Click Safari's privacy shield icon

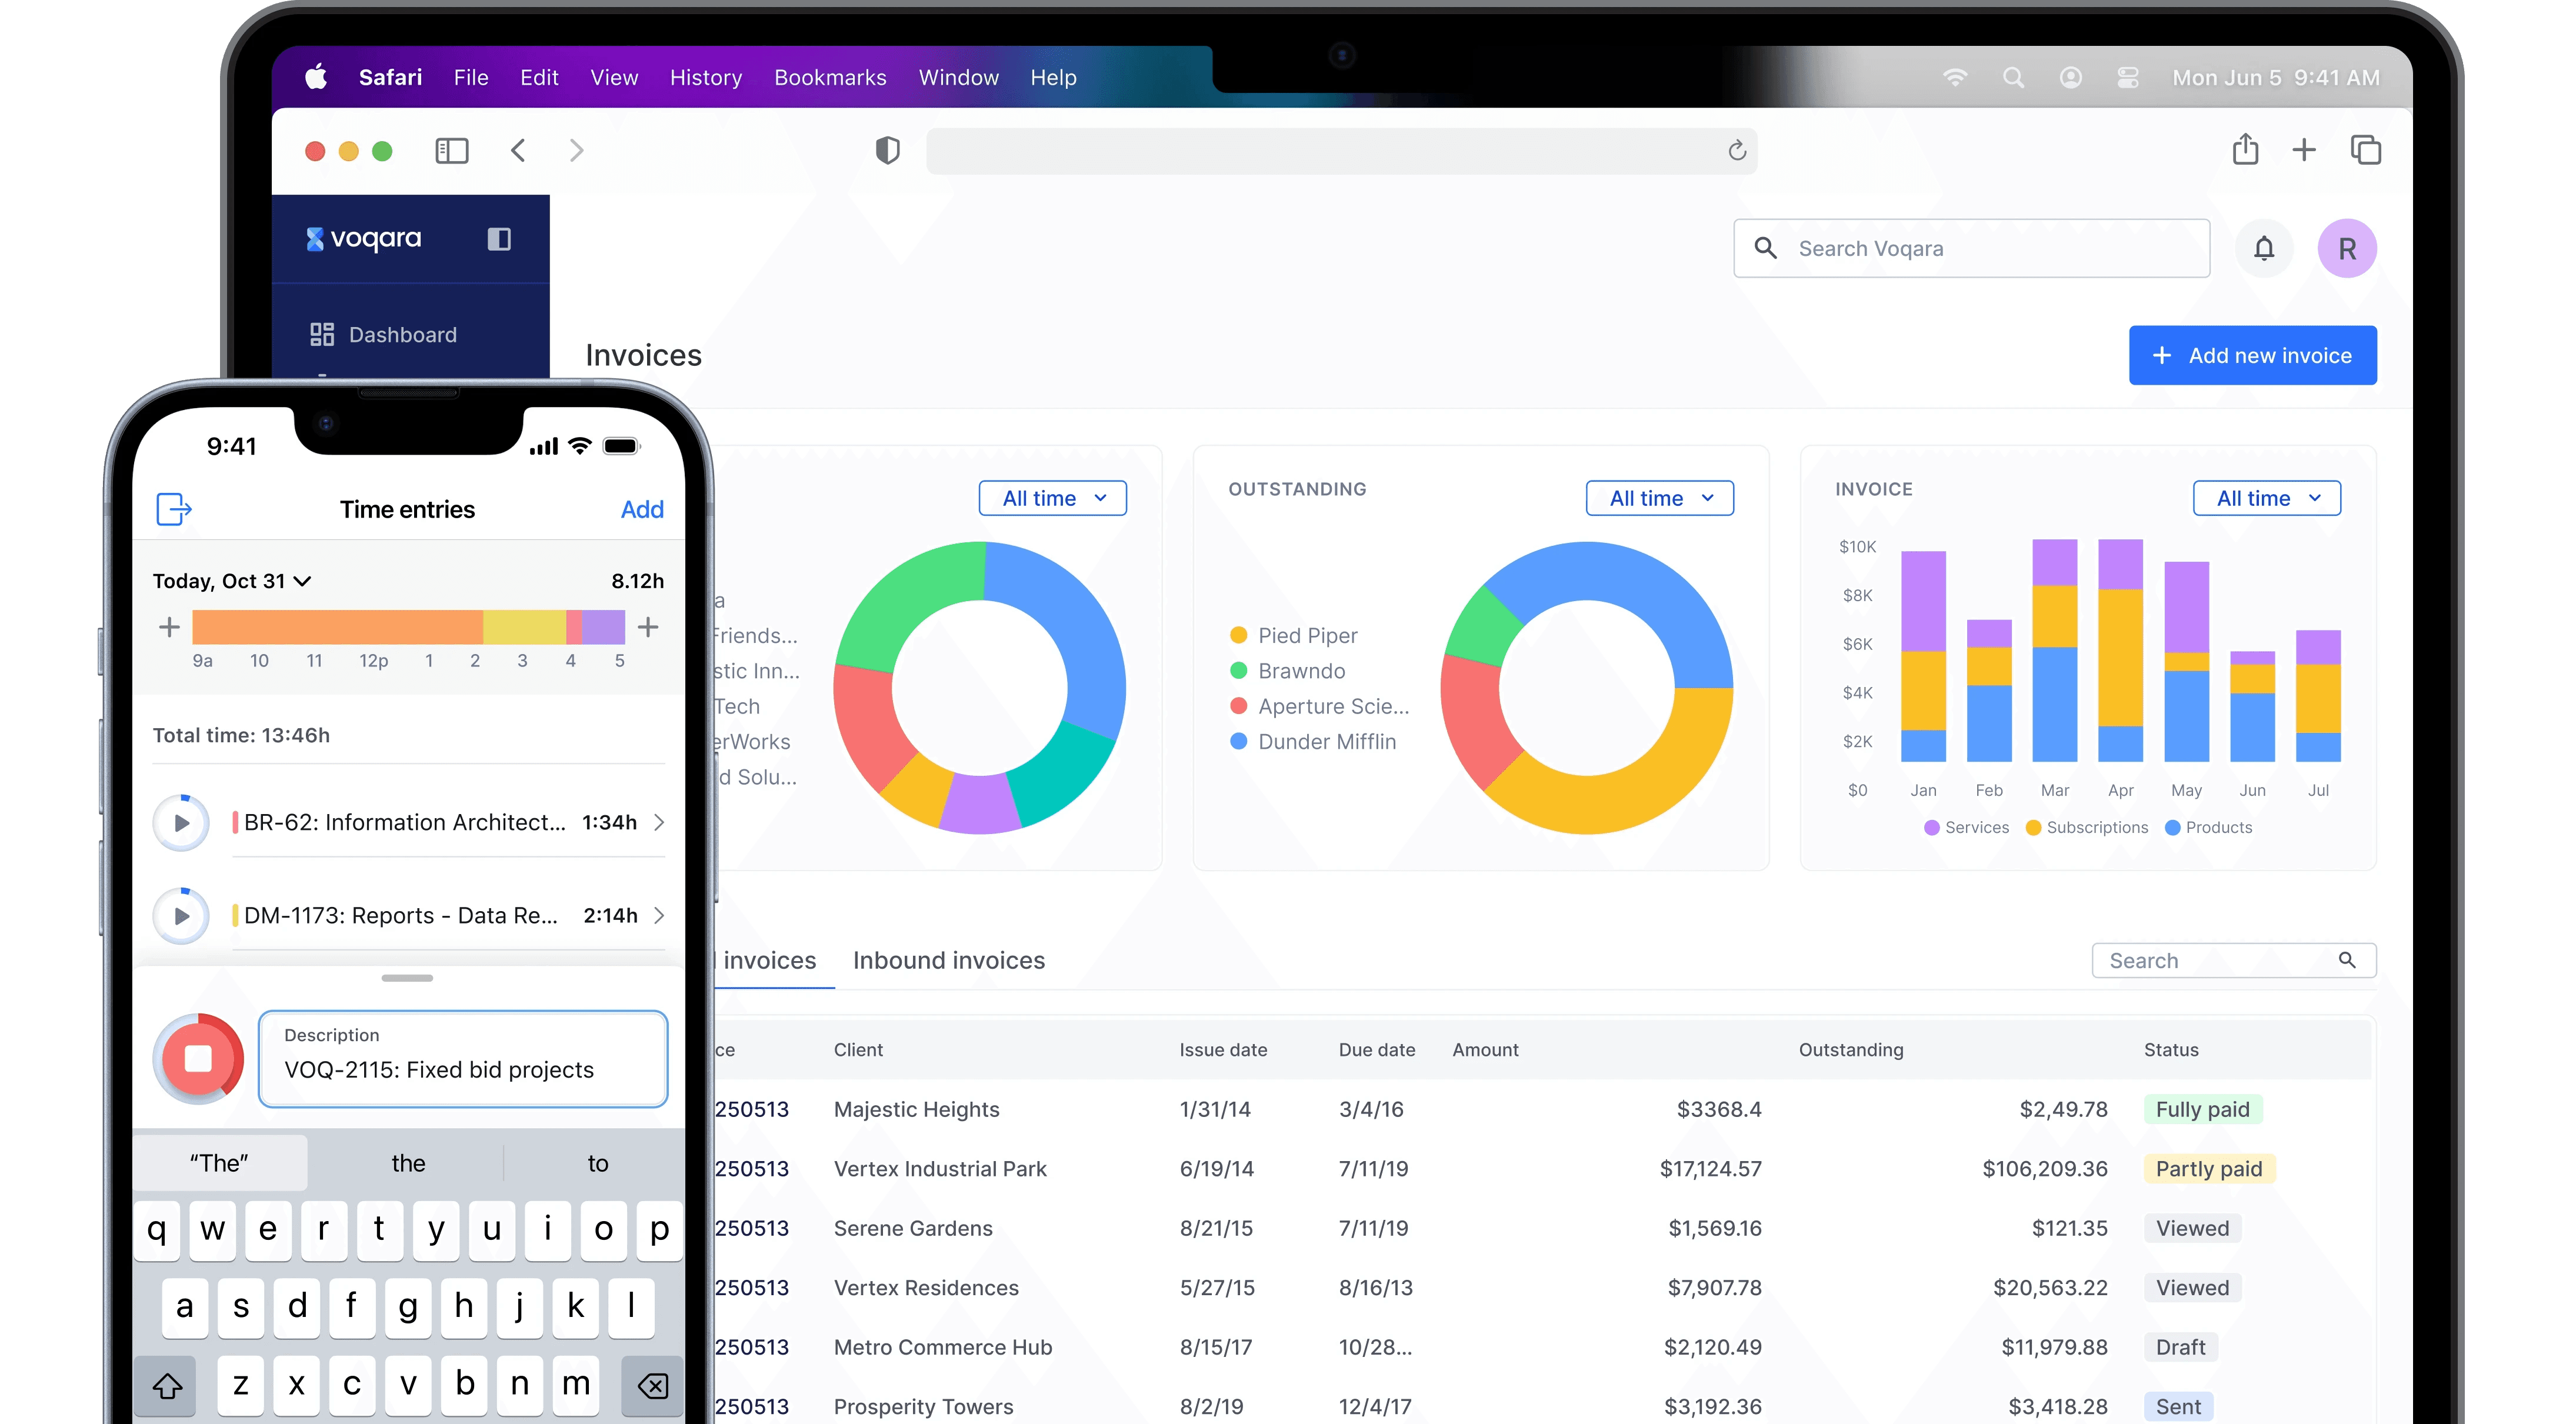pos(887,151)
